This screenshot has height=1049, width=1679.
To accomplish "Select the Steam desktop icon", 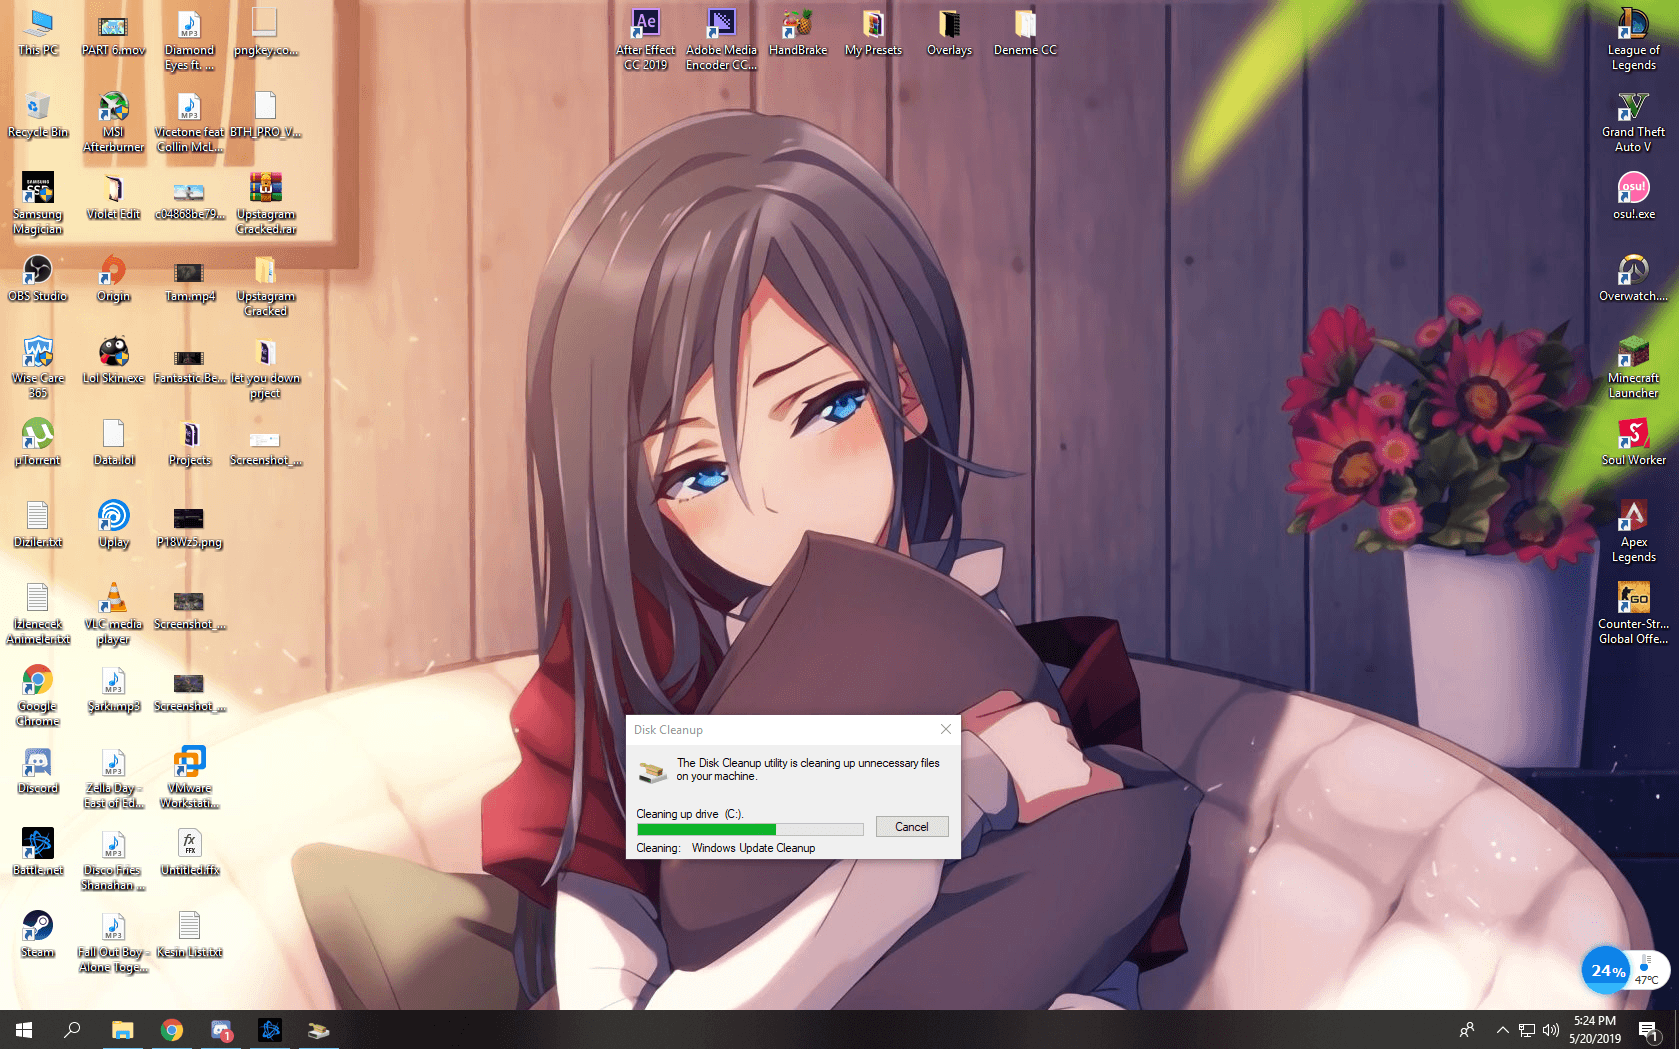I will pyautogui.click(x=38, y=935).
